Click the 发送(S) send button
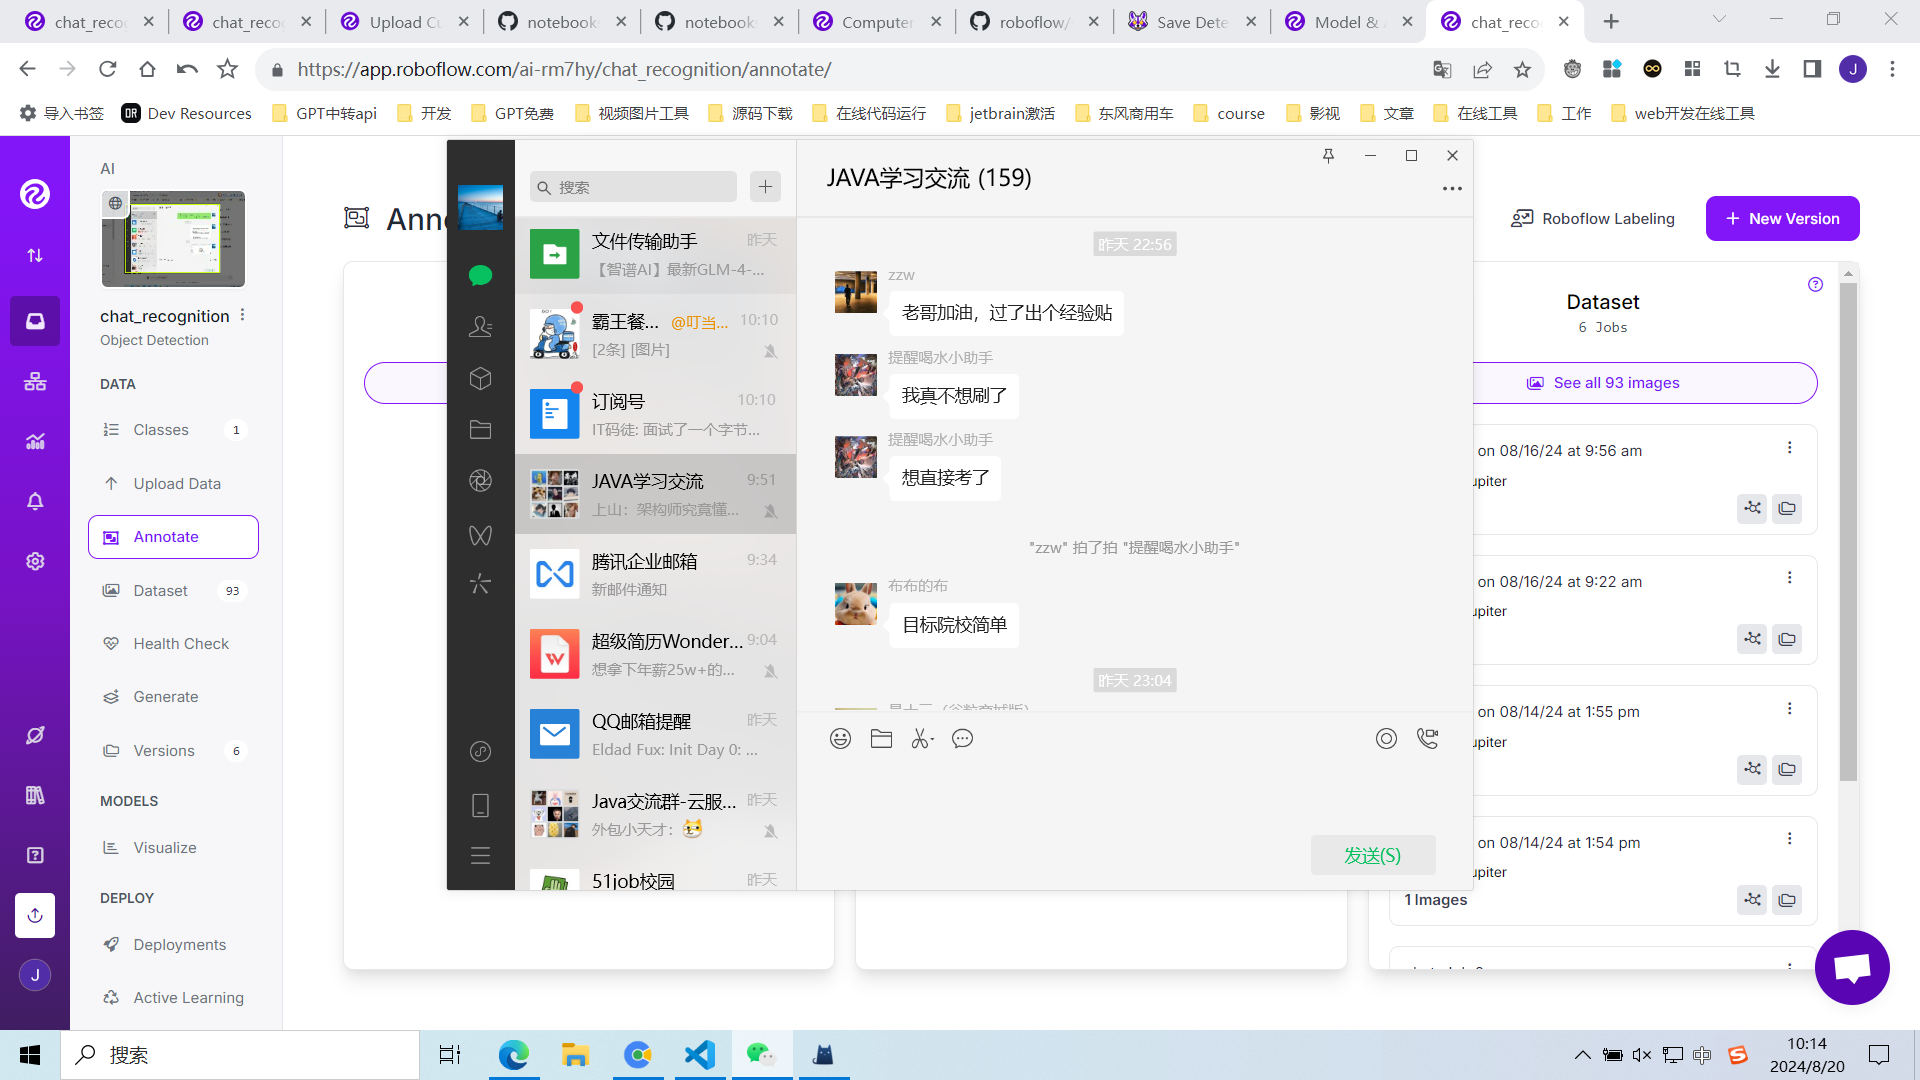The width and height of the screenshot is (1920, 1080). (x=1372, y=856)
